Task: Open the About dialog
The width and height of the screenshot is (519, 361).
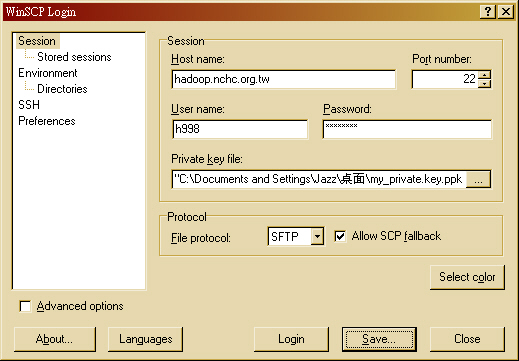Action: (55, 339)
